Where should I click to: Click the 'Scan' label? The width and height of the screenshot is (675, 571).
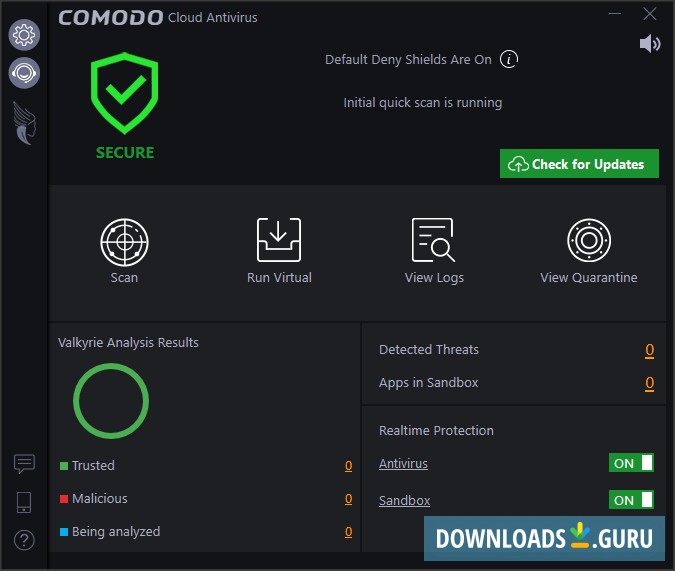[124, 278]
